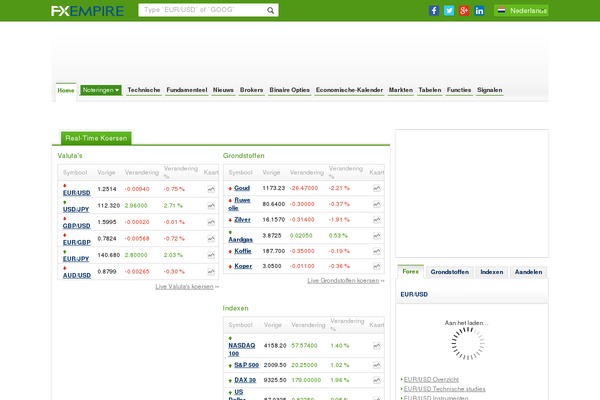Open the Technische menu item
Image resolution: width=600 pixels, height=400 pixels.
(x=144, y=90)
